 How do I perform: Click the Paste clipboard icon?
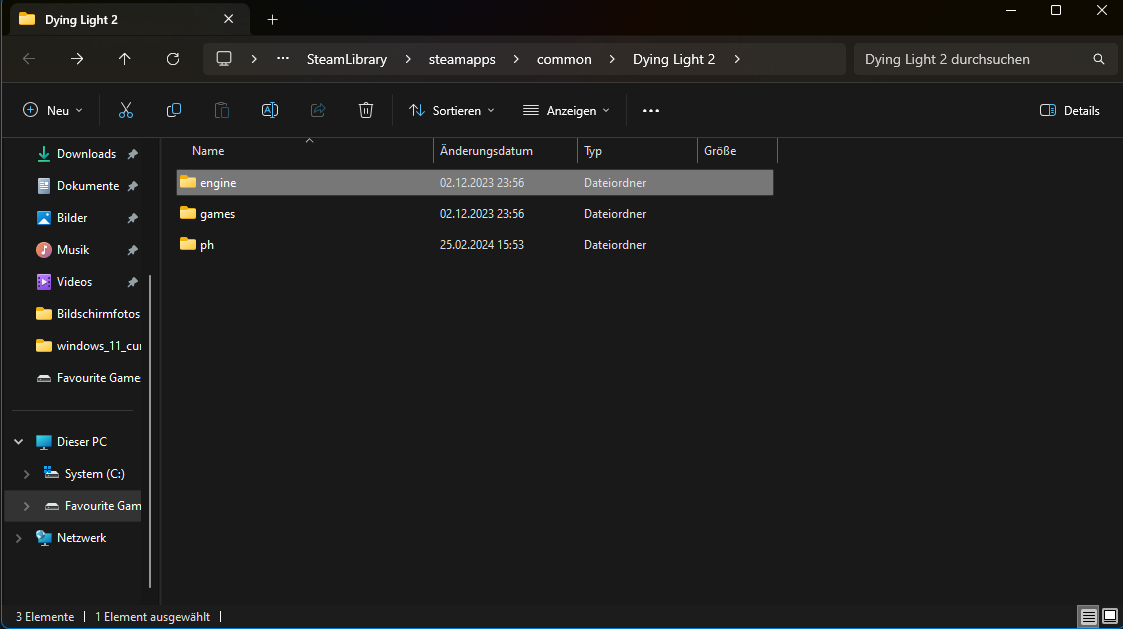222,110
